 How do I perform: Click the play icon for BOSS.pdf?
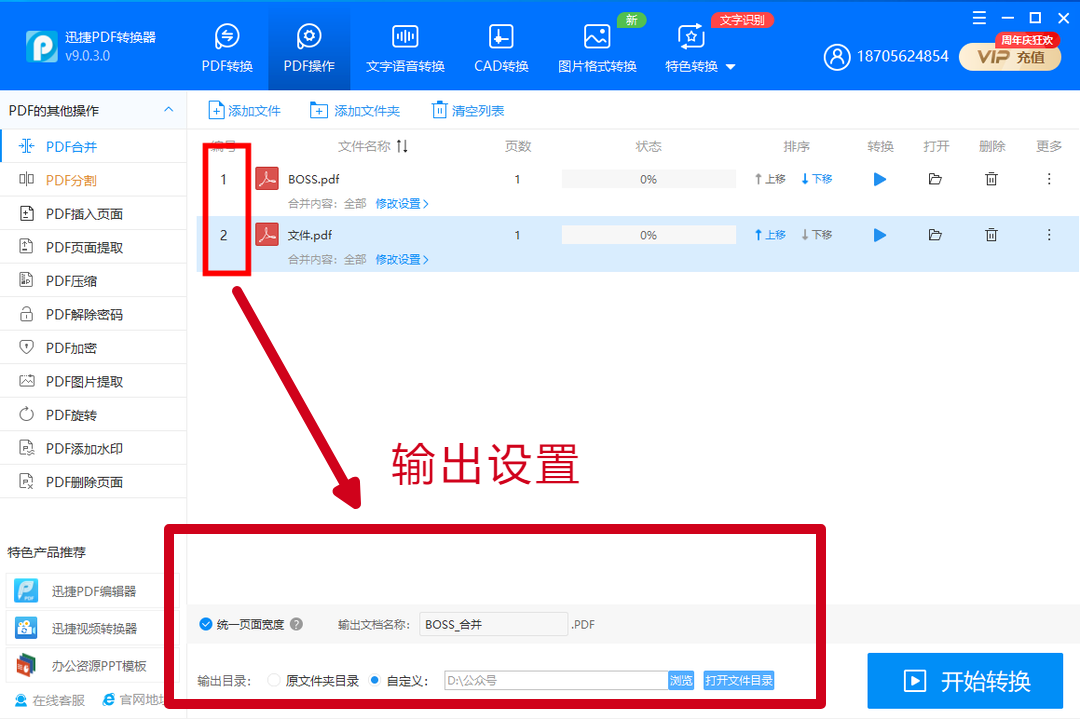coord(880,179)
